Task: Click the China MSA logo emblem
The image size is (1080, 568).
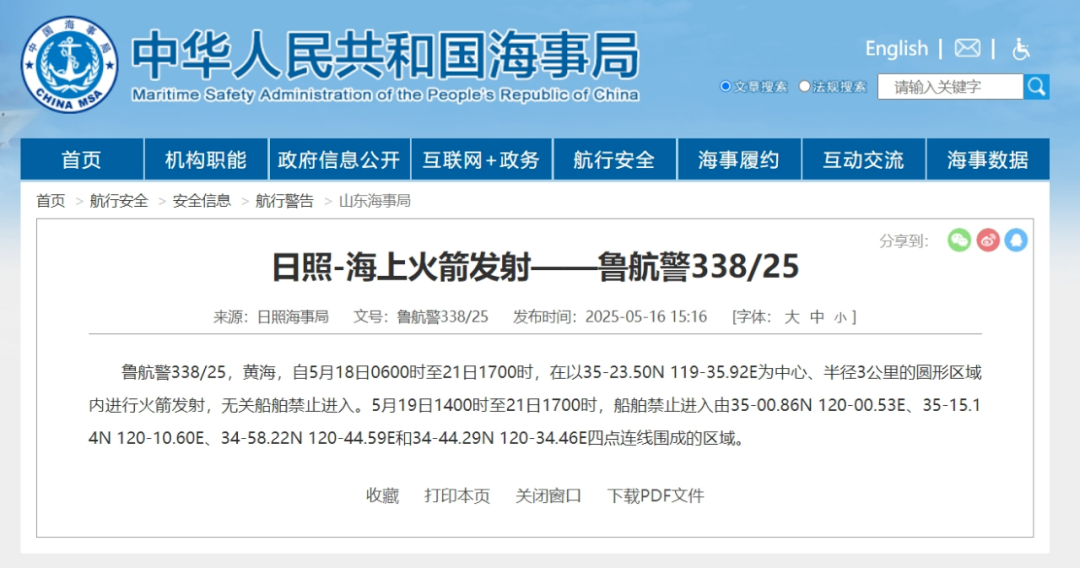Action: pos(69,65)
